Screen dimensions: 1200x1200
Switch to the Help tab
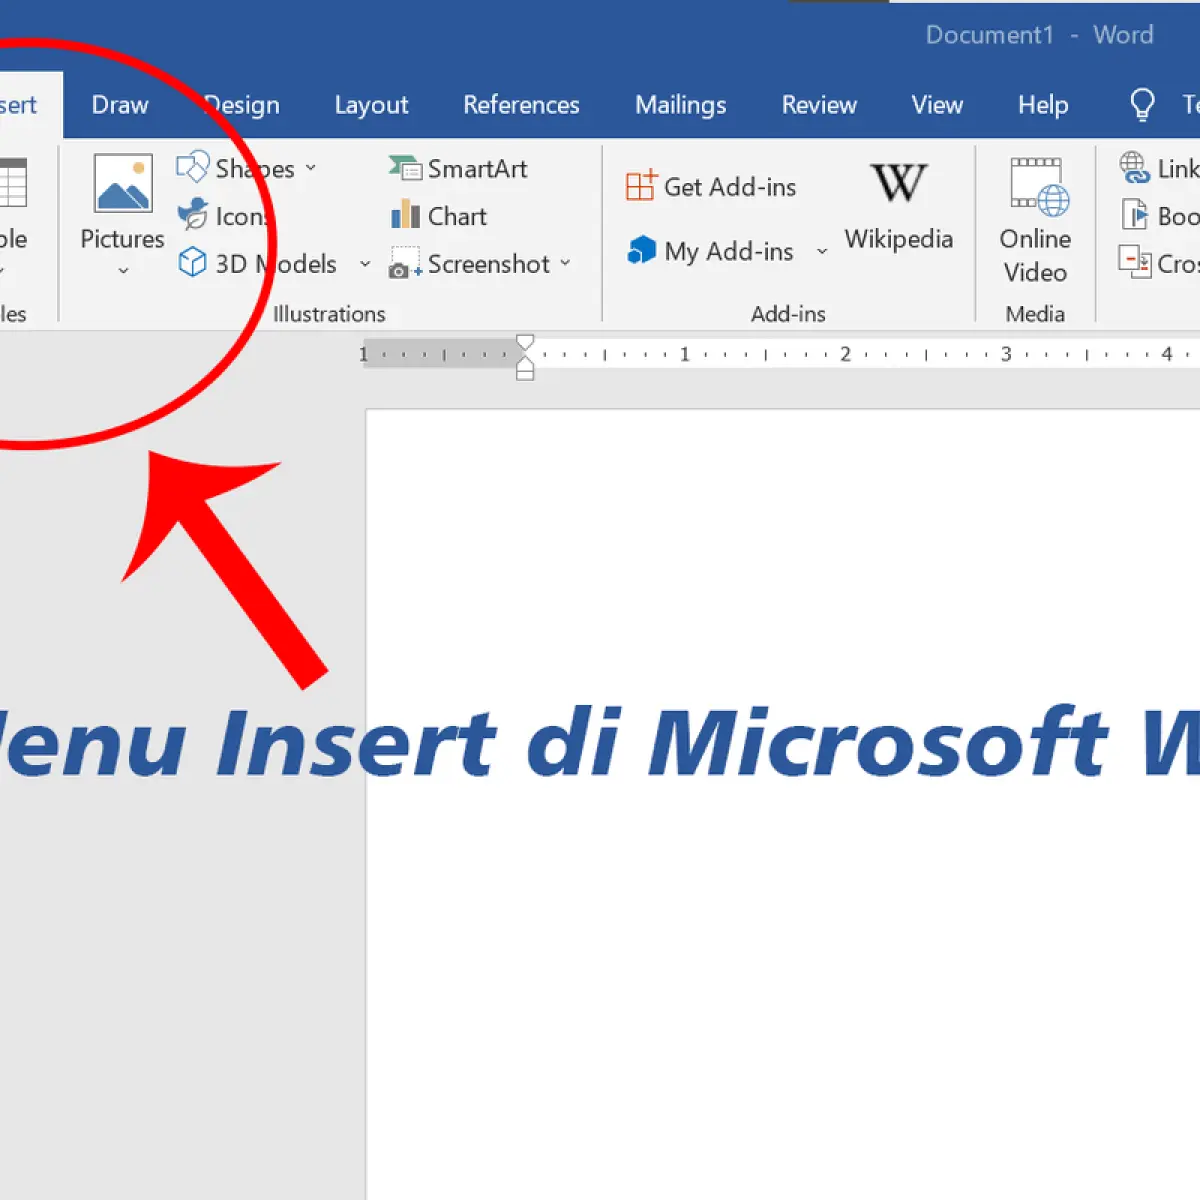tap(1043, 105)
